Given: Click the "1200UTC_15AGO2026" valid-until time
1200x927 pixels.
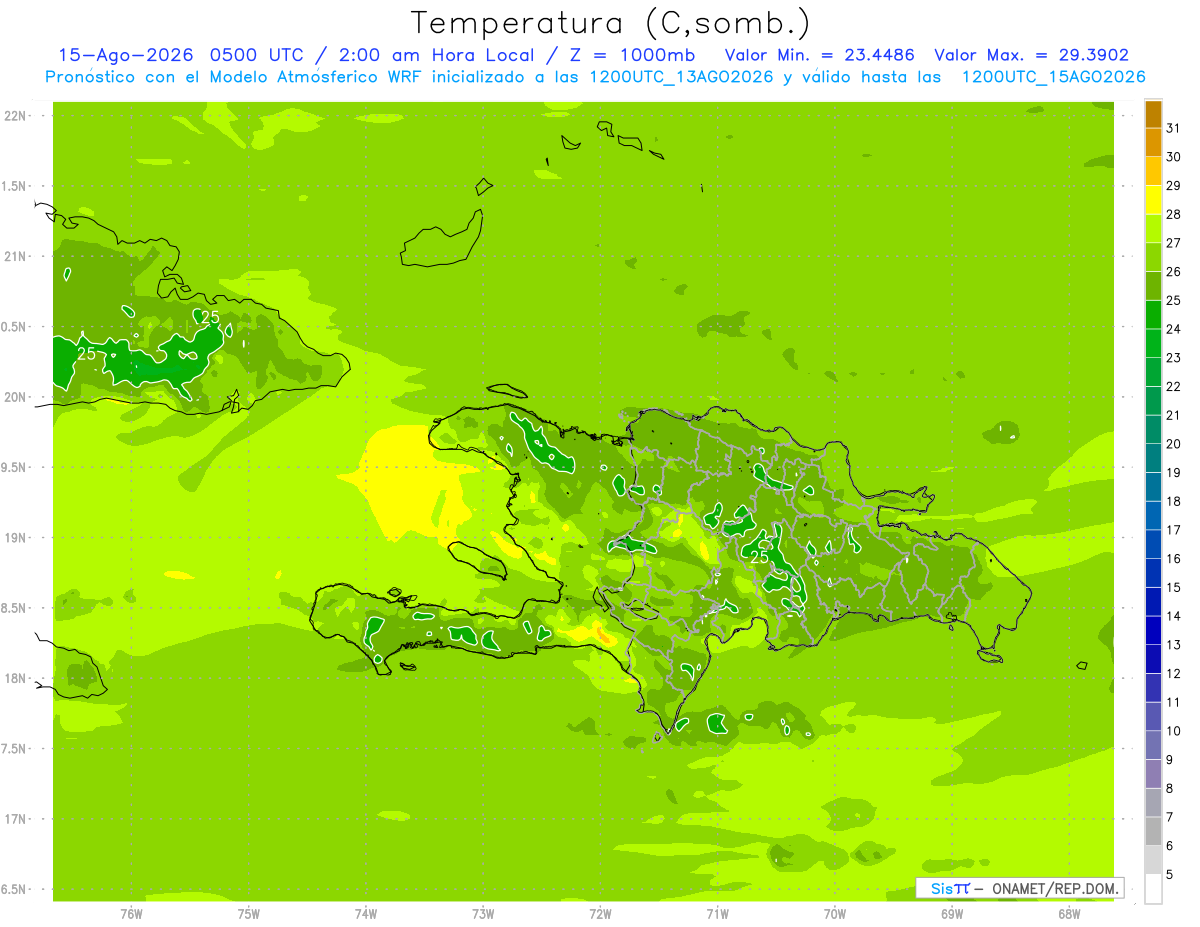Looking at the screenshot, I should tap(1053, 77).
